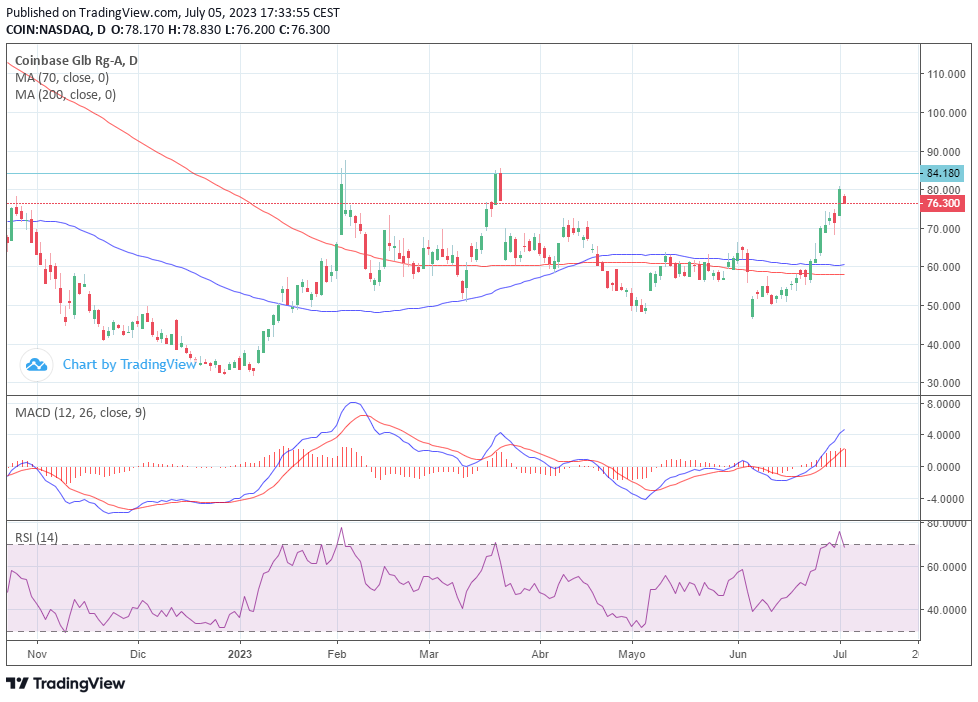Click the 'RSI (14)' indicator label
Screen dimensions: 978x702
[x=36, y=537]
